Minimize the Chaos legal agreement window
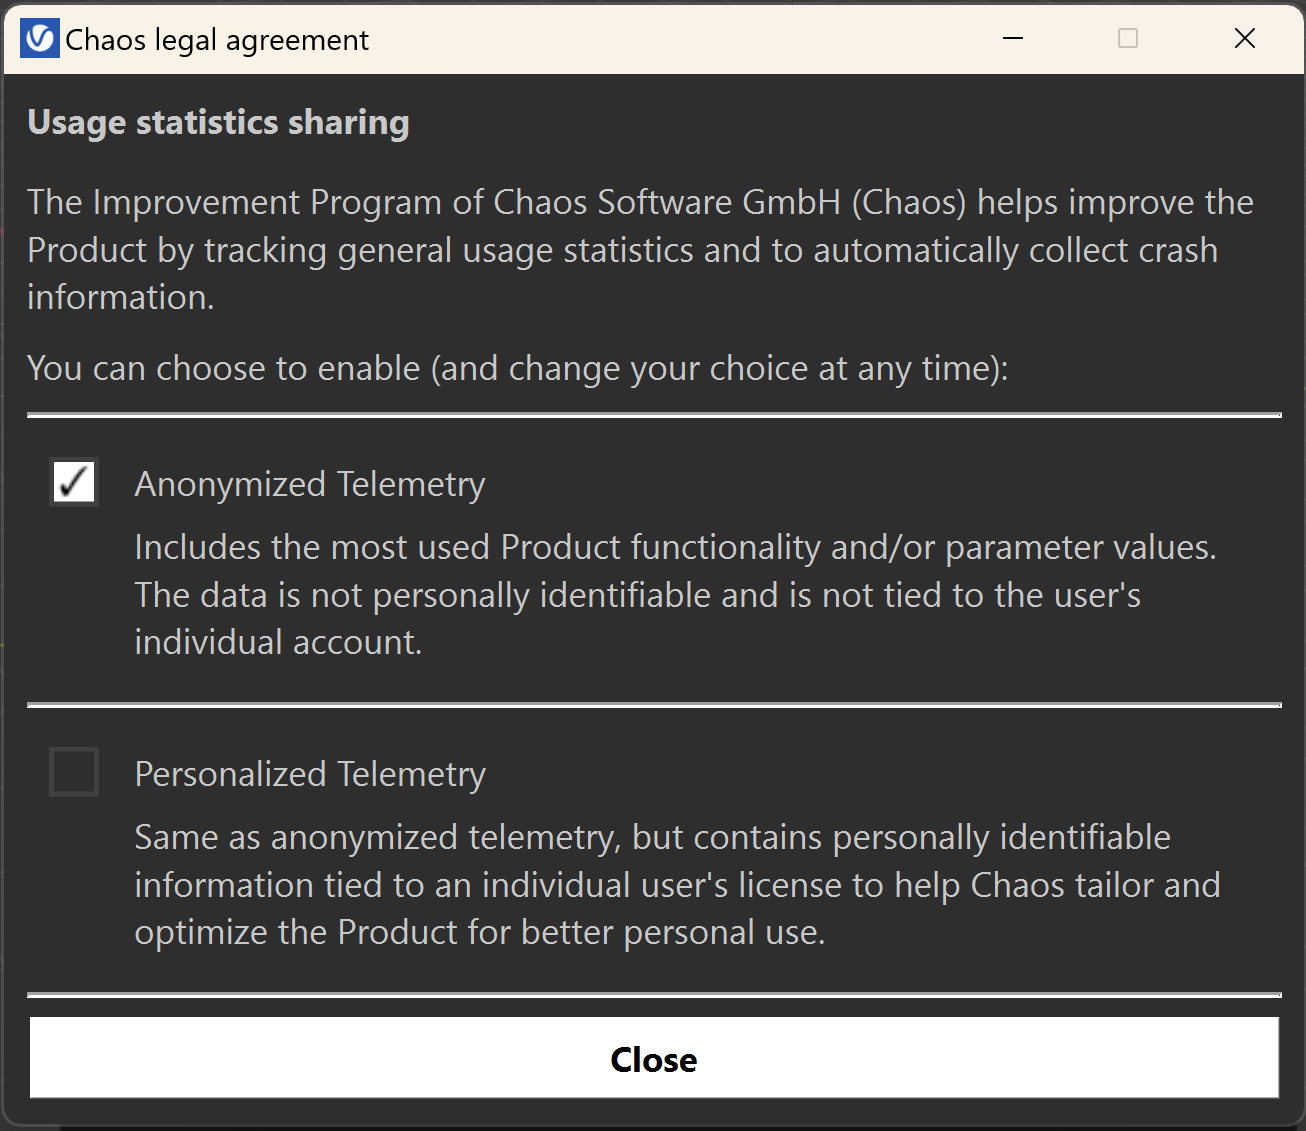Screen dimensions: 1306x1131 pyautogui.click(x=1013, y=38)
